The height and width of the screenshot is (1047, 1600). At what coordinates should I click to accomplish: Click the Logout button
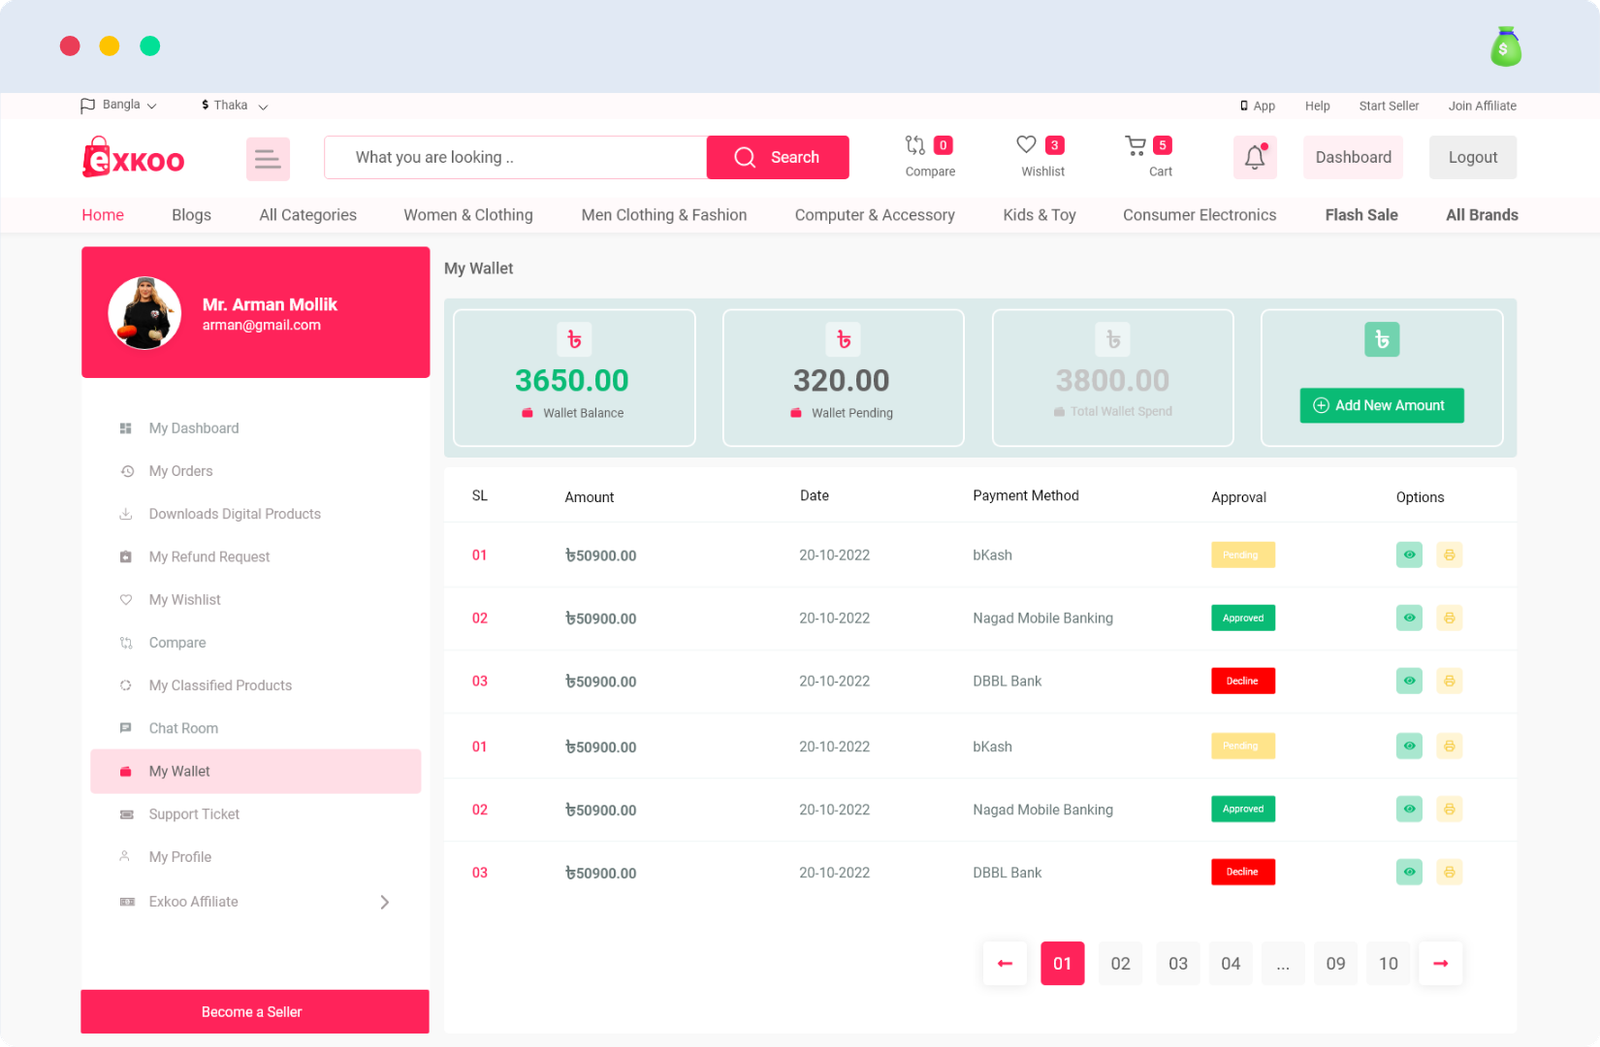pos(1473,158)
